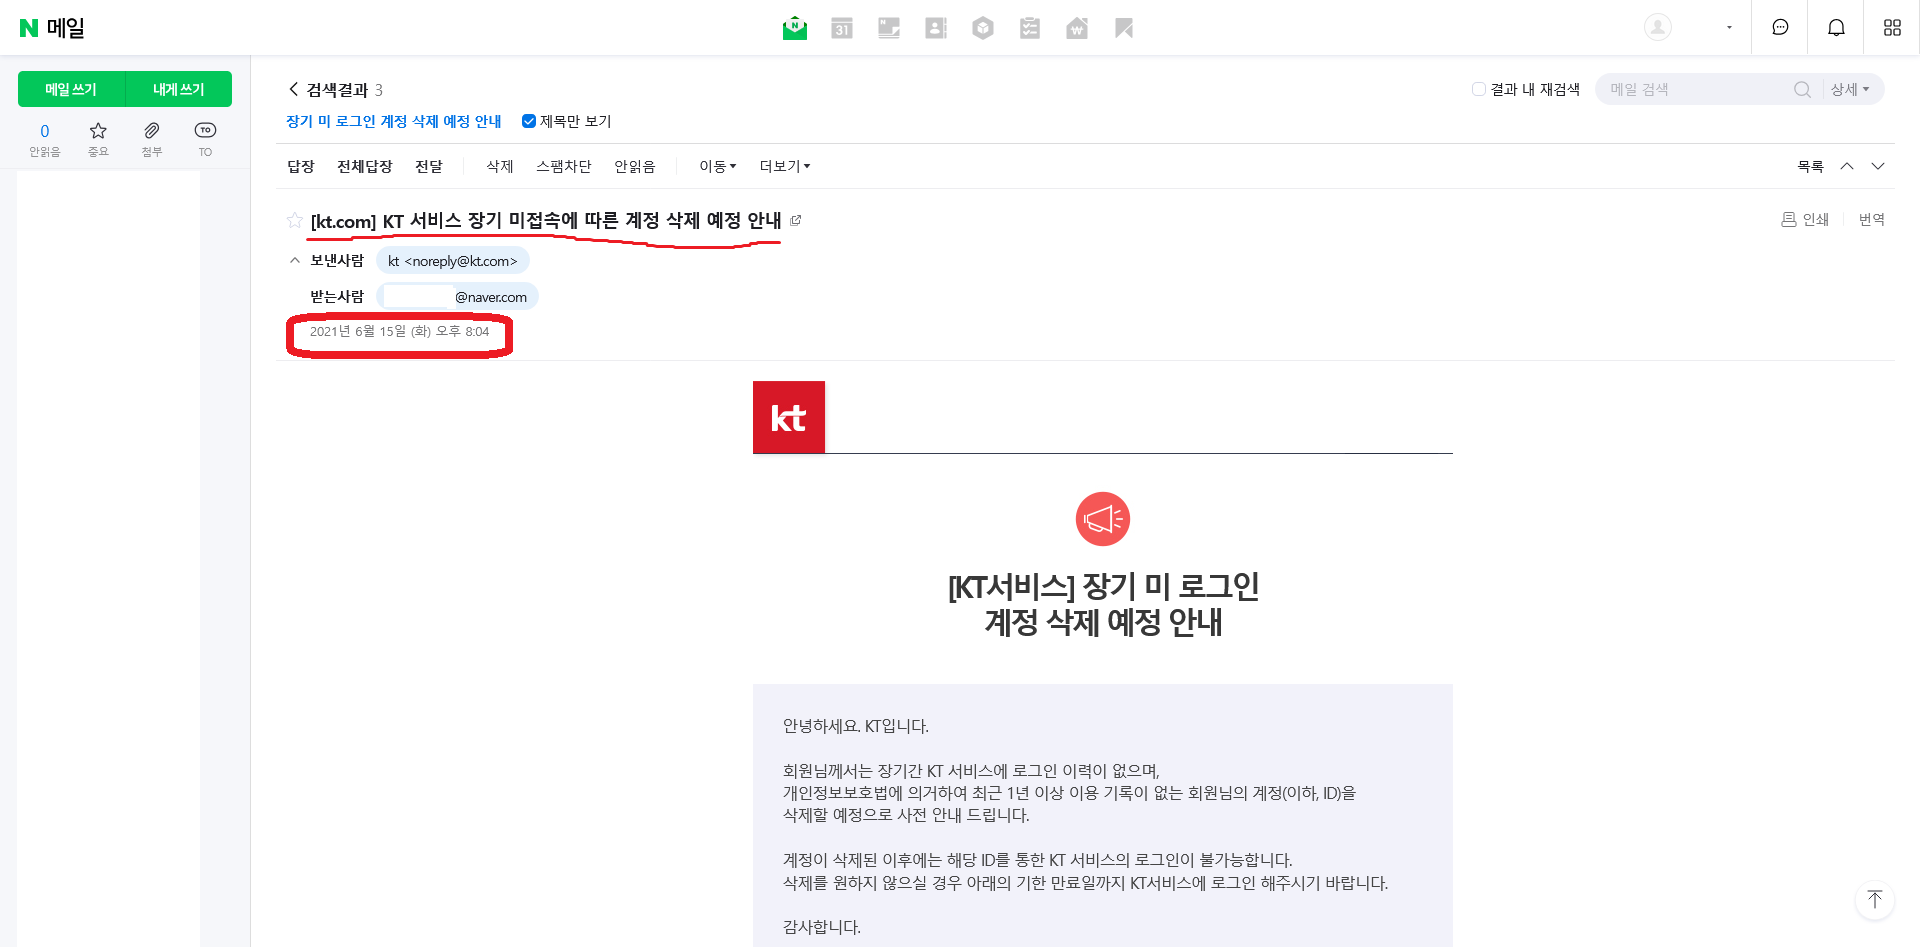
Task: Open the 상세 search options dropdown
Action: [1850, 89]
